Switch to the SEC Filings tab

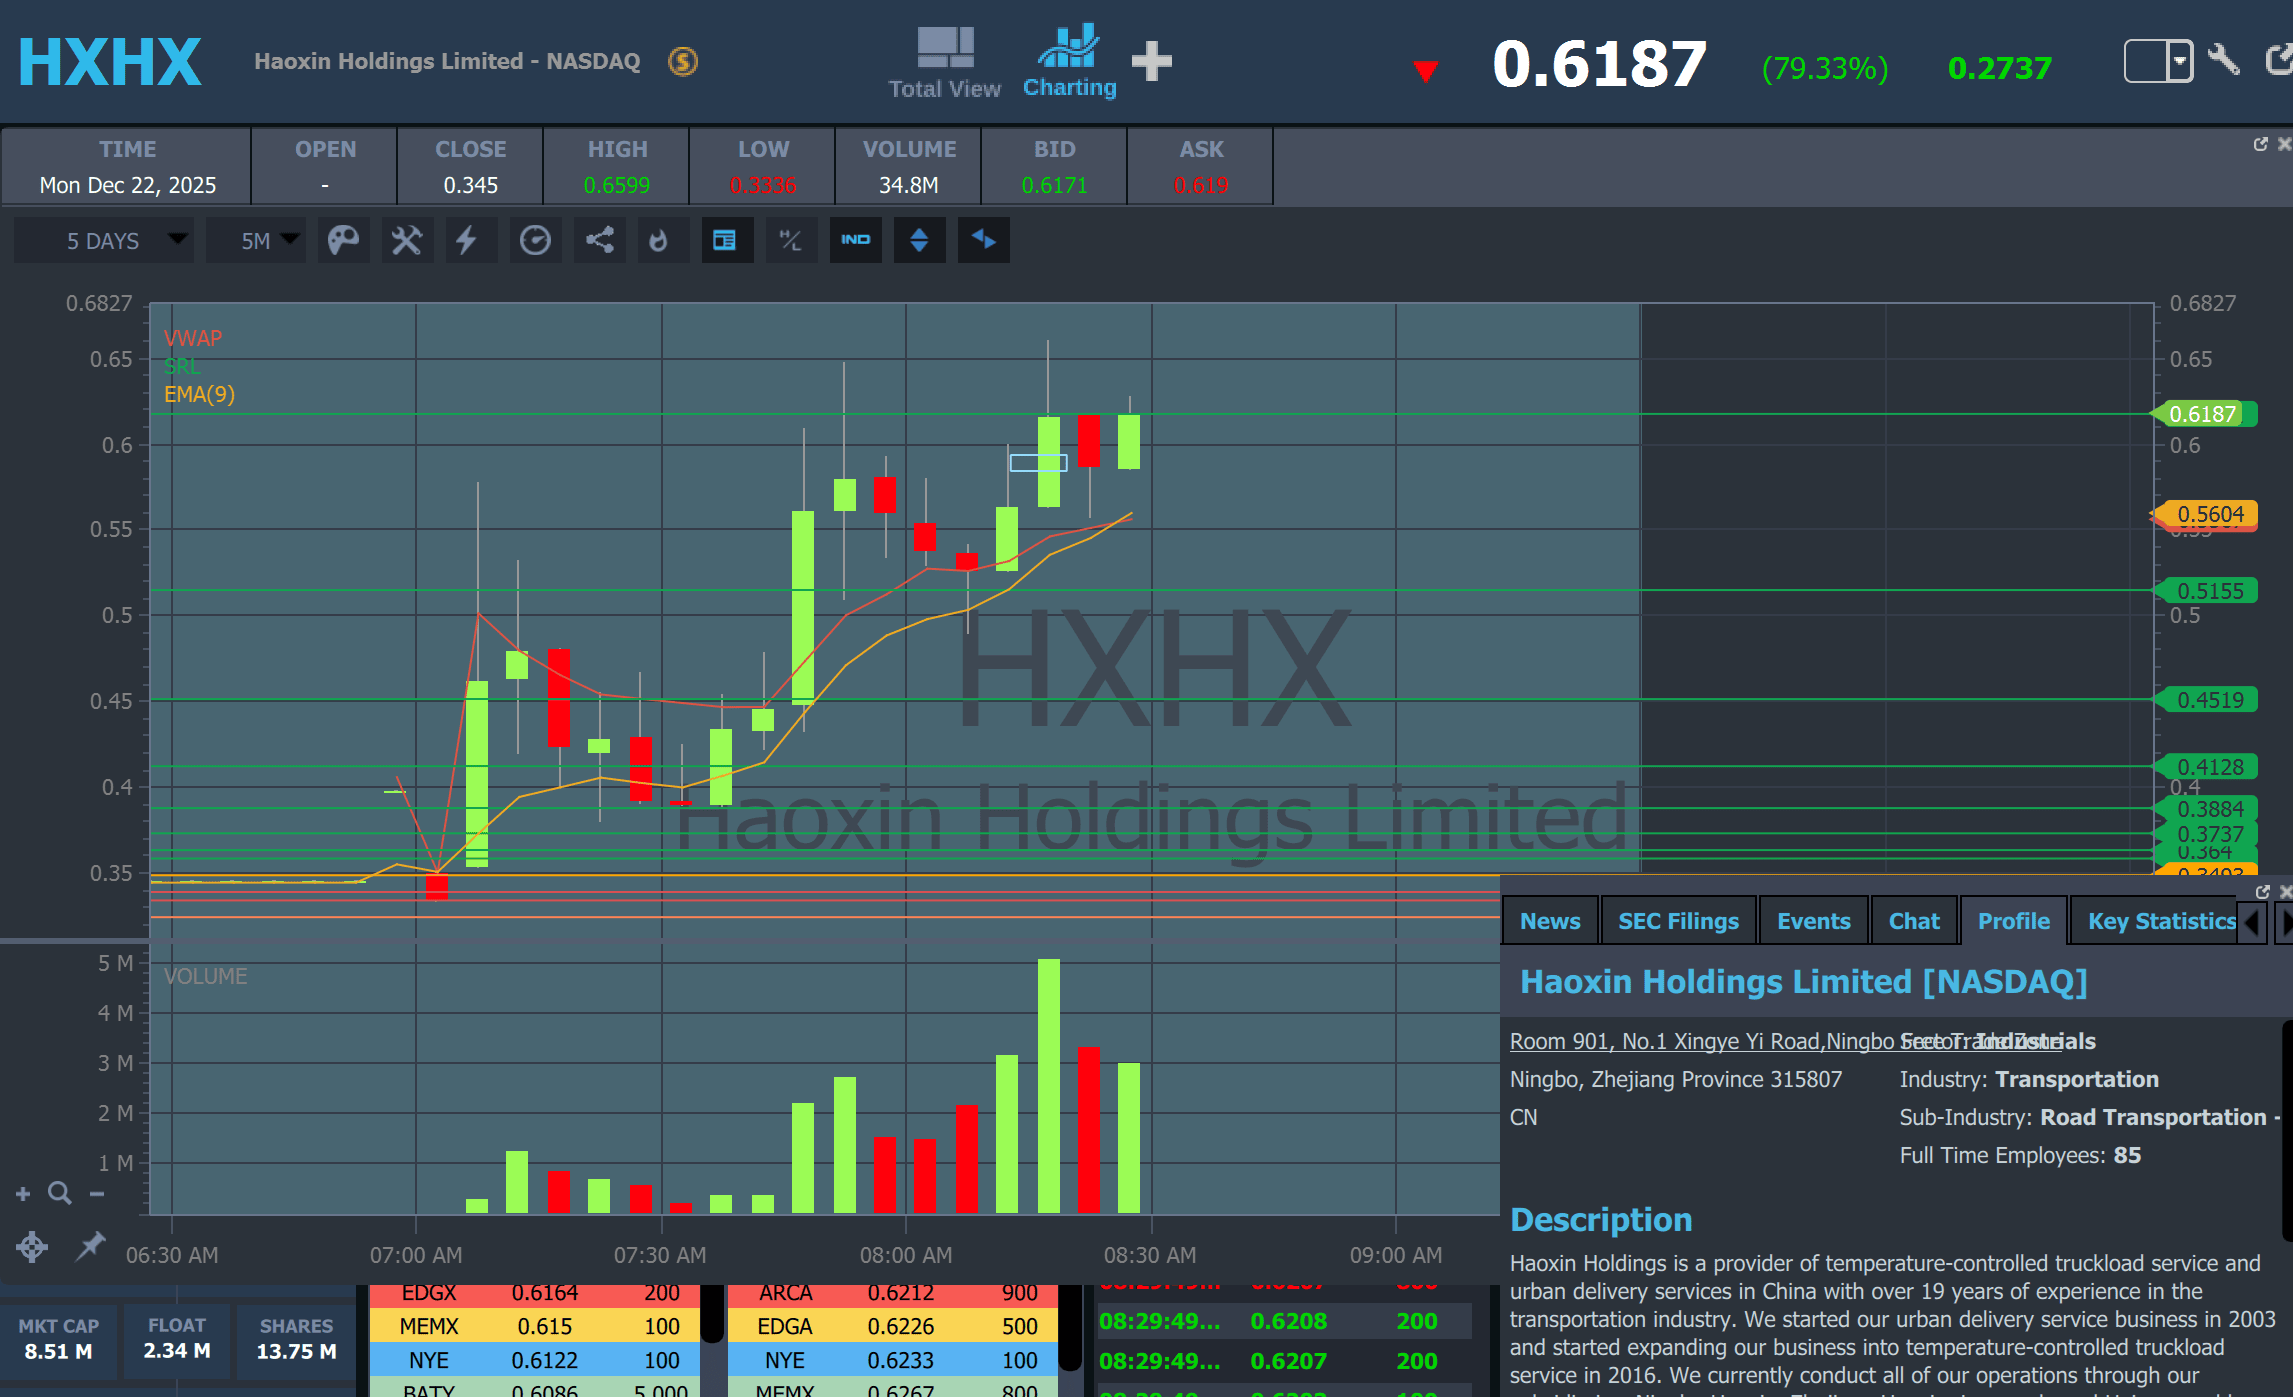1677,921
